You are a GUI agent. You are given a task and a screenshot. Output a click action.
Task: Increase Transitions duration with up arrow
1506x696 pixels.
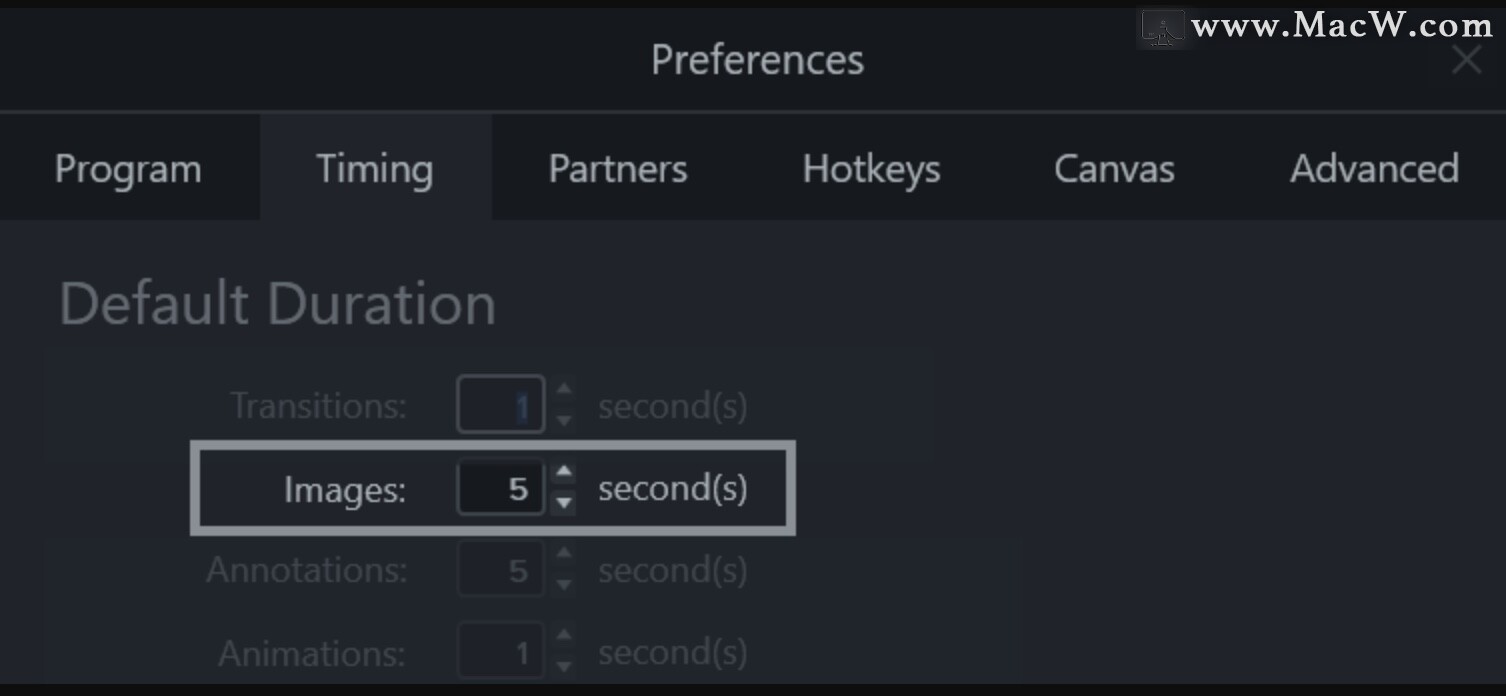click(x=564, y=390)
